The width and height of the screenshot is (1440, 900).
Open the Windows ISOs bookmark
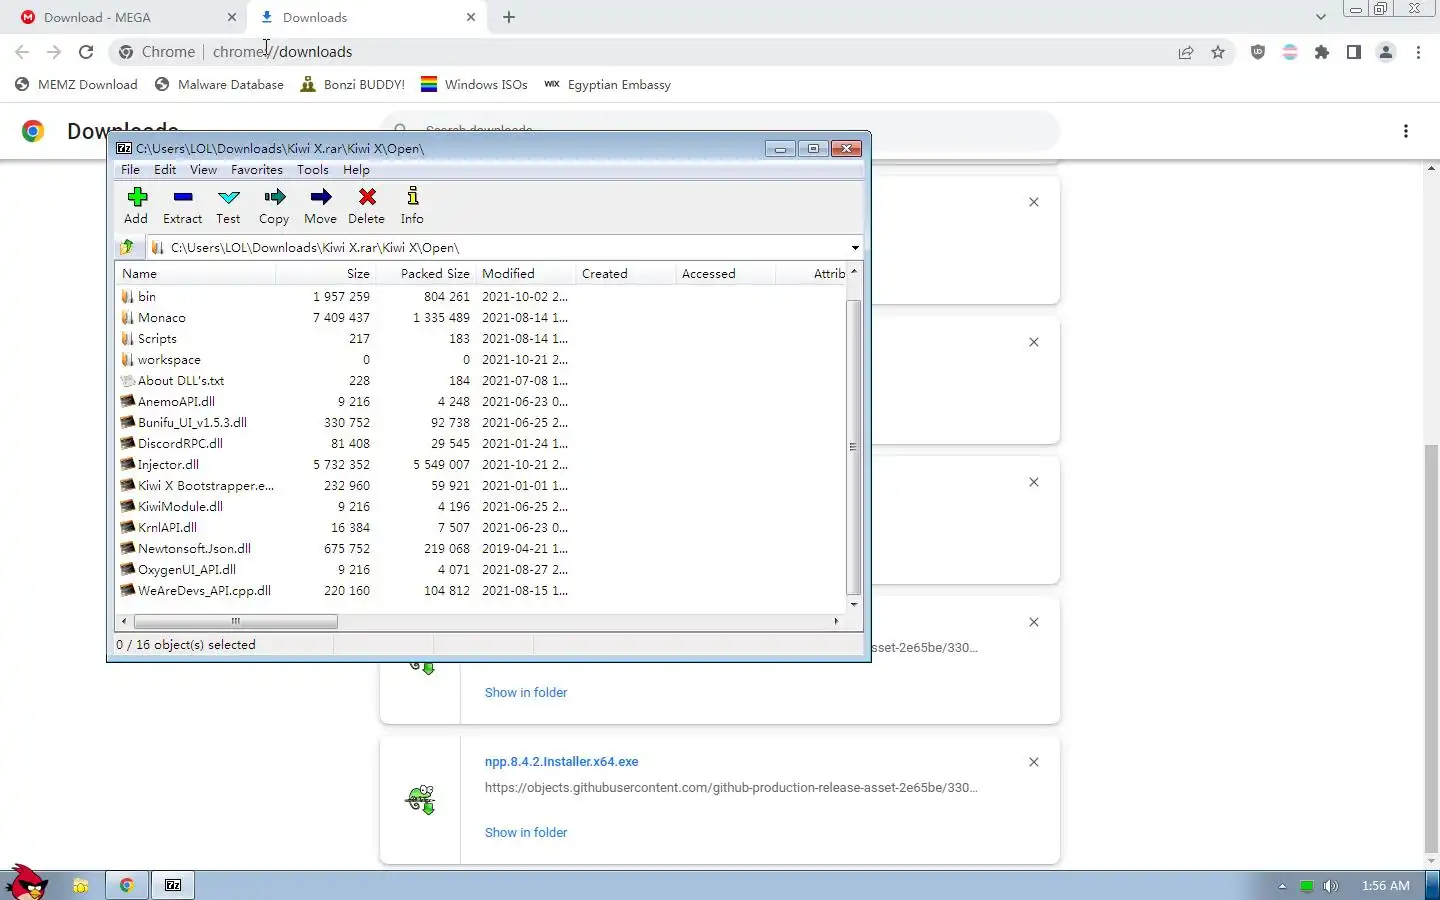474,85
